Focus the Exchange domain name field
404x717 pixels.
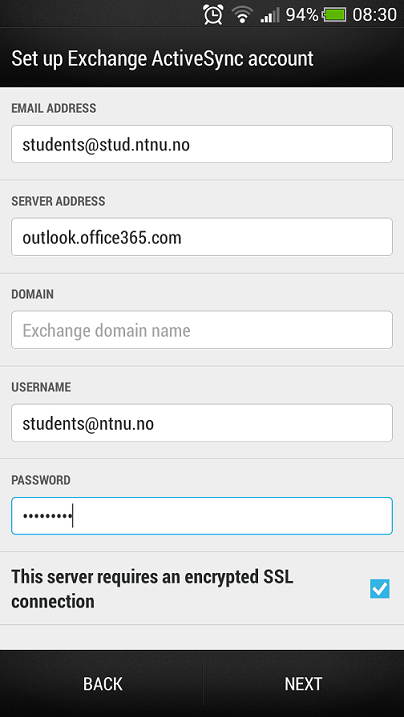202,330
